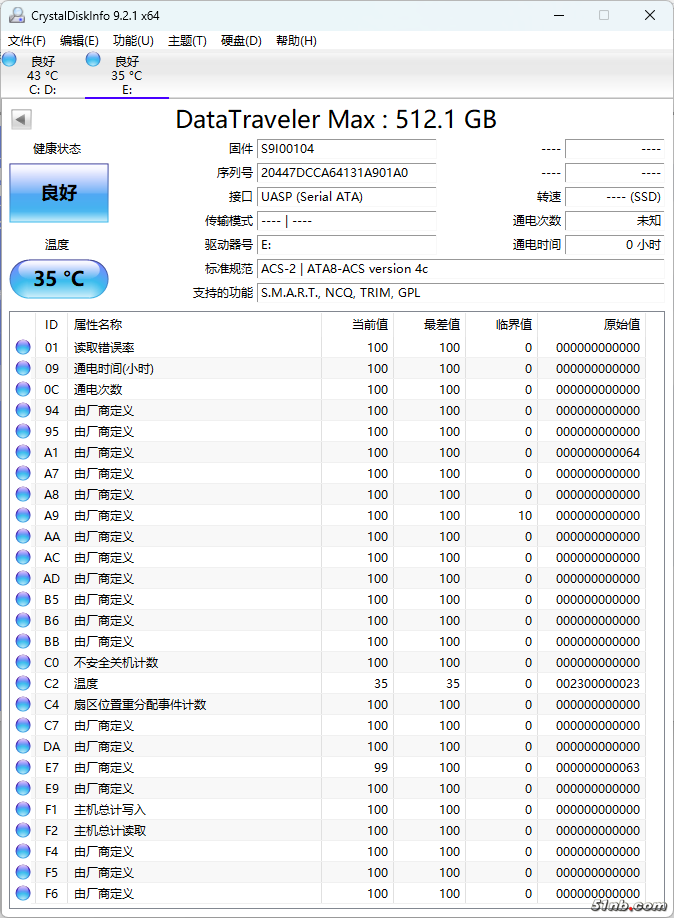Open the 功能(U) menu
The width and height of the screenshot is (674, 918).
coord(133,41)
